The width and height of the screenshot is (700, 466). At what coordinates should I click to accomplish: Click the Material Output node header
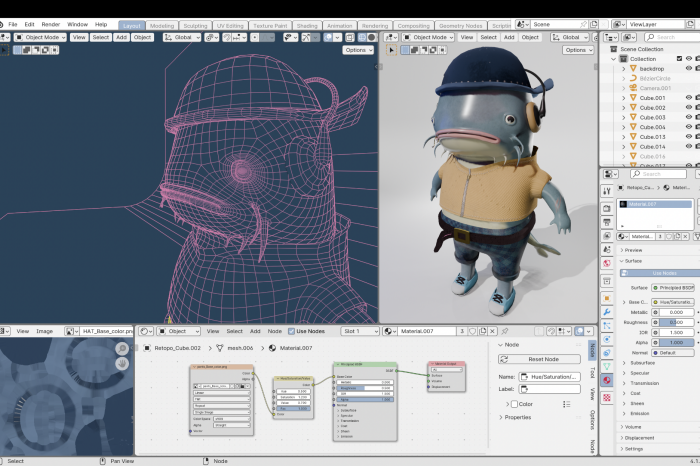click(x=446, y=364)
